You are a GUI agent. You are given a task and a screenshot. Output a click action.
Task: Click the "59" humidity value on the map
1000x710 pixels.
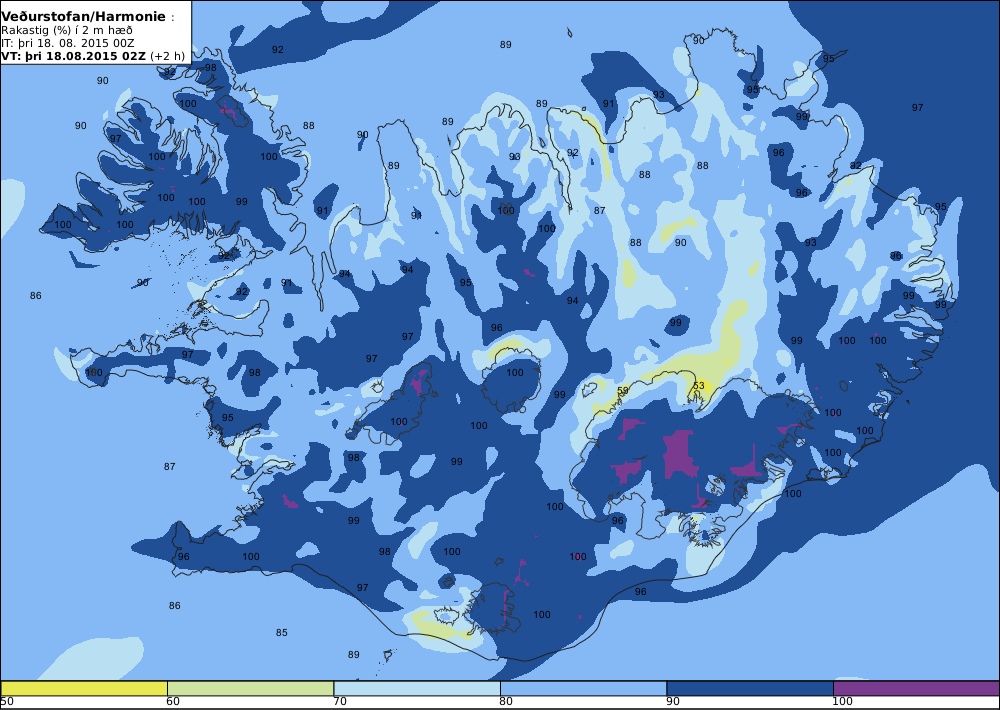623,390
